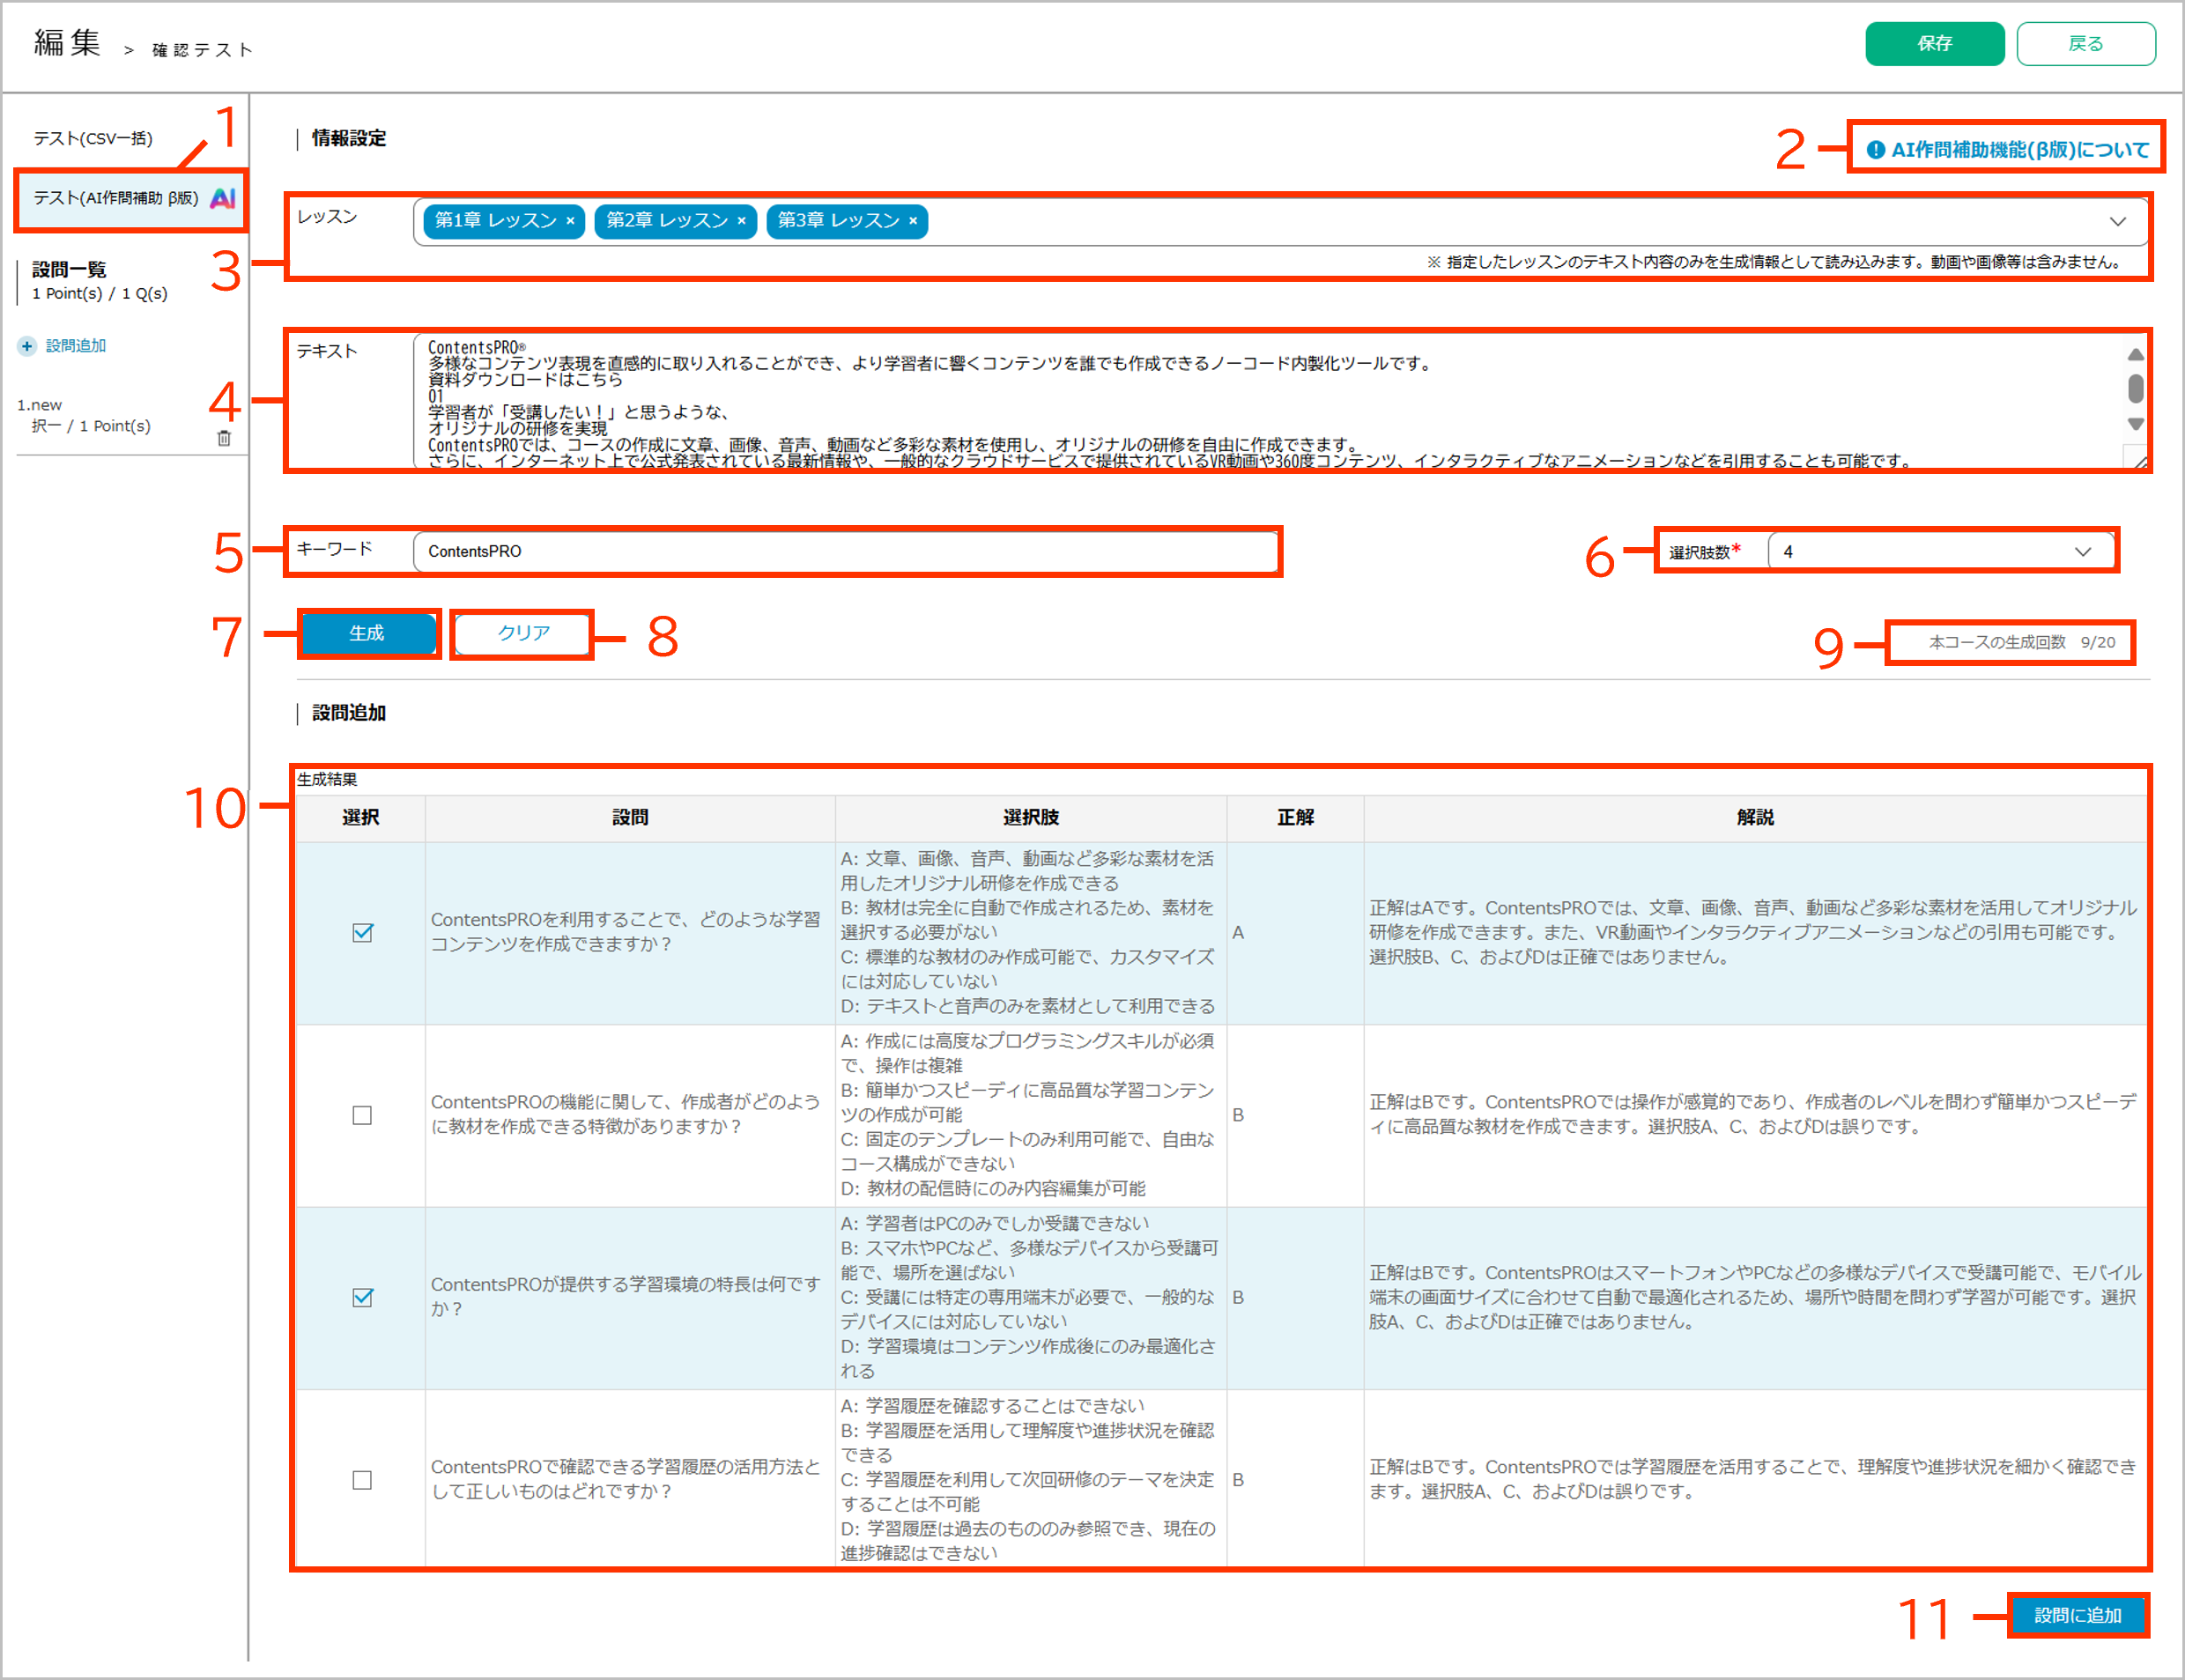Click the 確認テスト breadcrumb
The width and height of the screenshot is (2185, 1680).
[202, 50]
